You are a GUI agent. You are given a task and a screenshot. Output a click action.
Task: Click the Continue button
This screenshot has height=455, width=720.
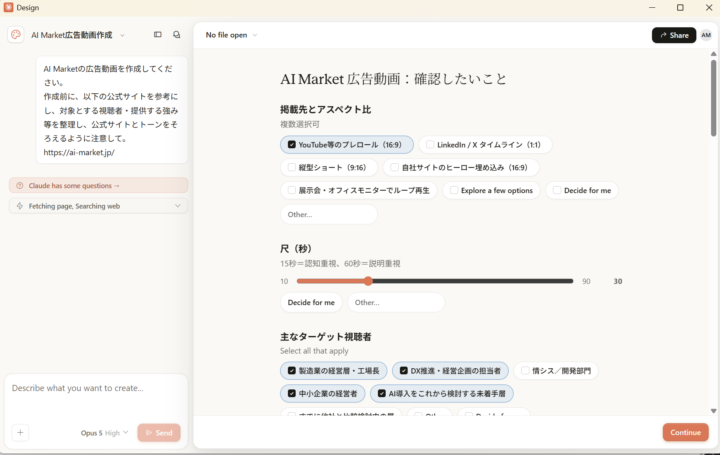pyautogui.click(x=685, y=432)
